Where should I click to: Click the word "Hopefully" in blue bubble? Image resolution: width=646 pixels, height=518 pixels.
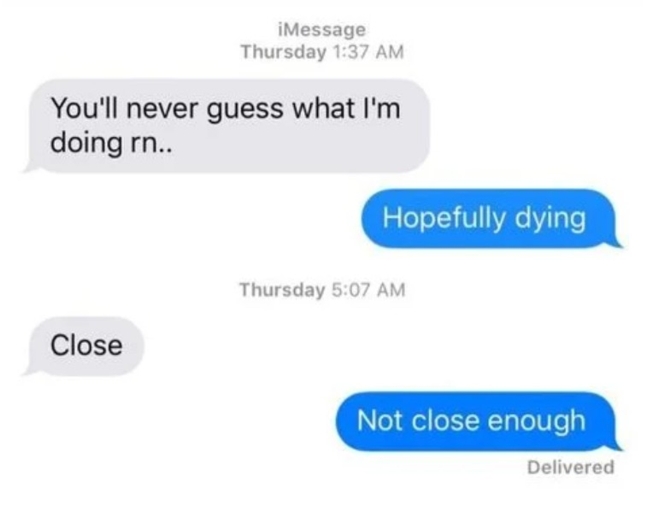point(444,218)
